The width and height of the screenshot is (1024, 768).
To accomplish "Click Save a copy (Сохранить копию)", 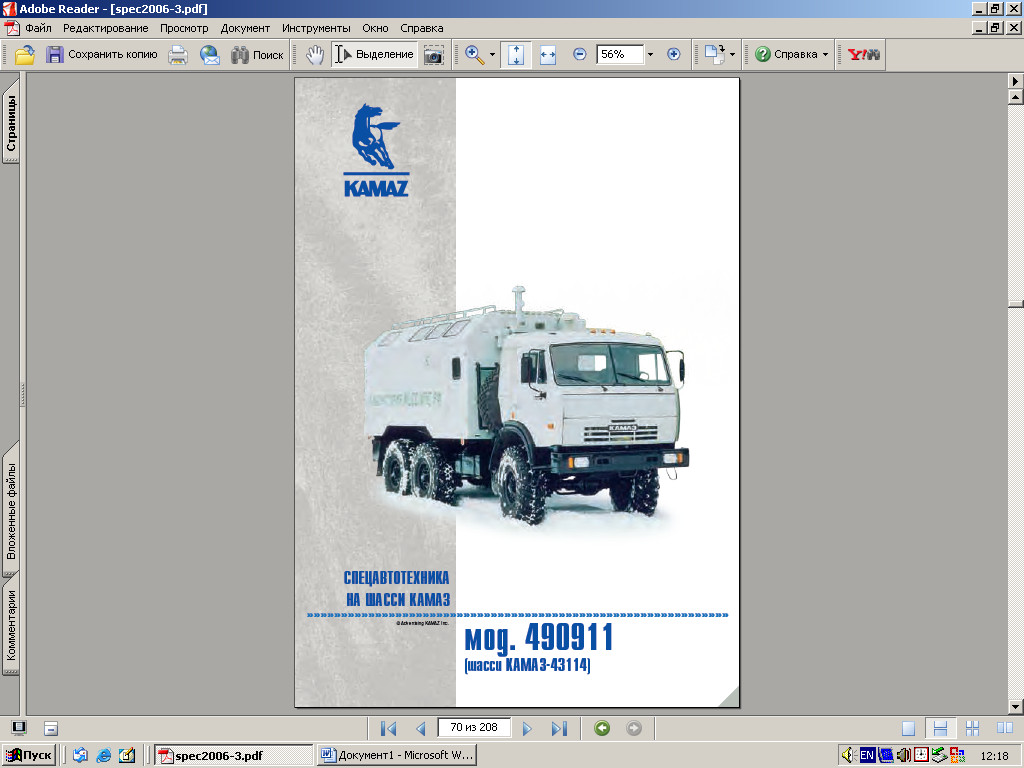I will pyautogui.click(x=102, y=55).
